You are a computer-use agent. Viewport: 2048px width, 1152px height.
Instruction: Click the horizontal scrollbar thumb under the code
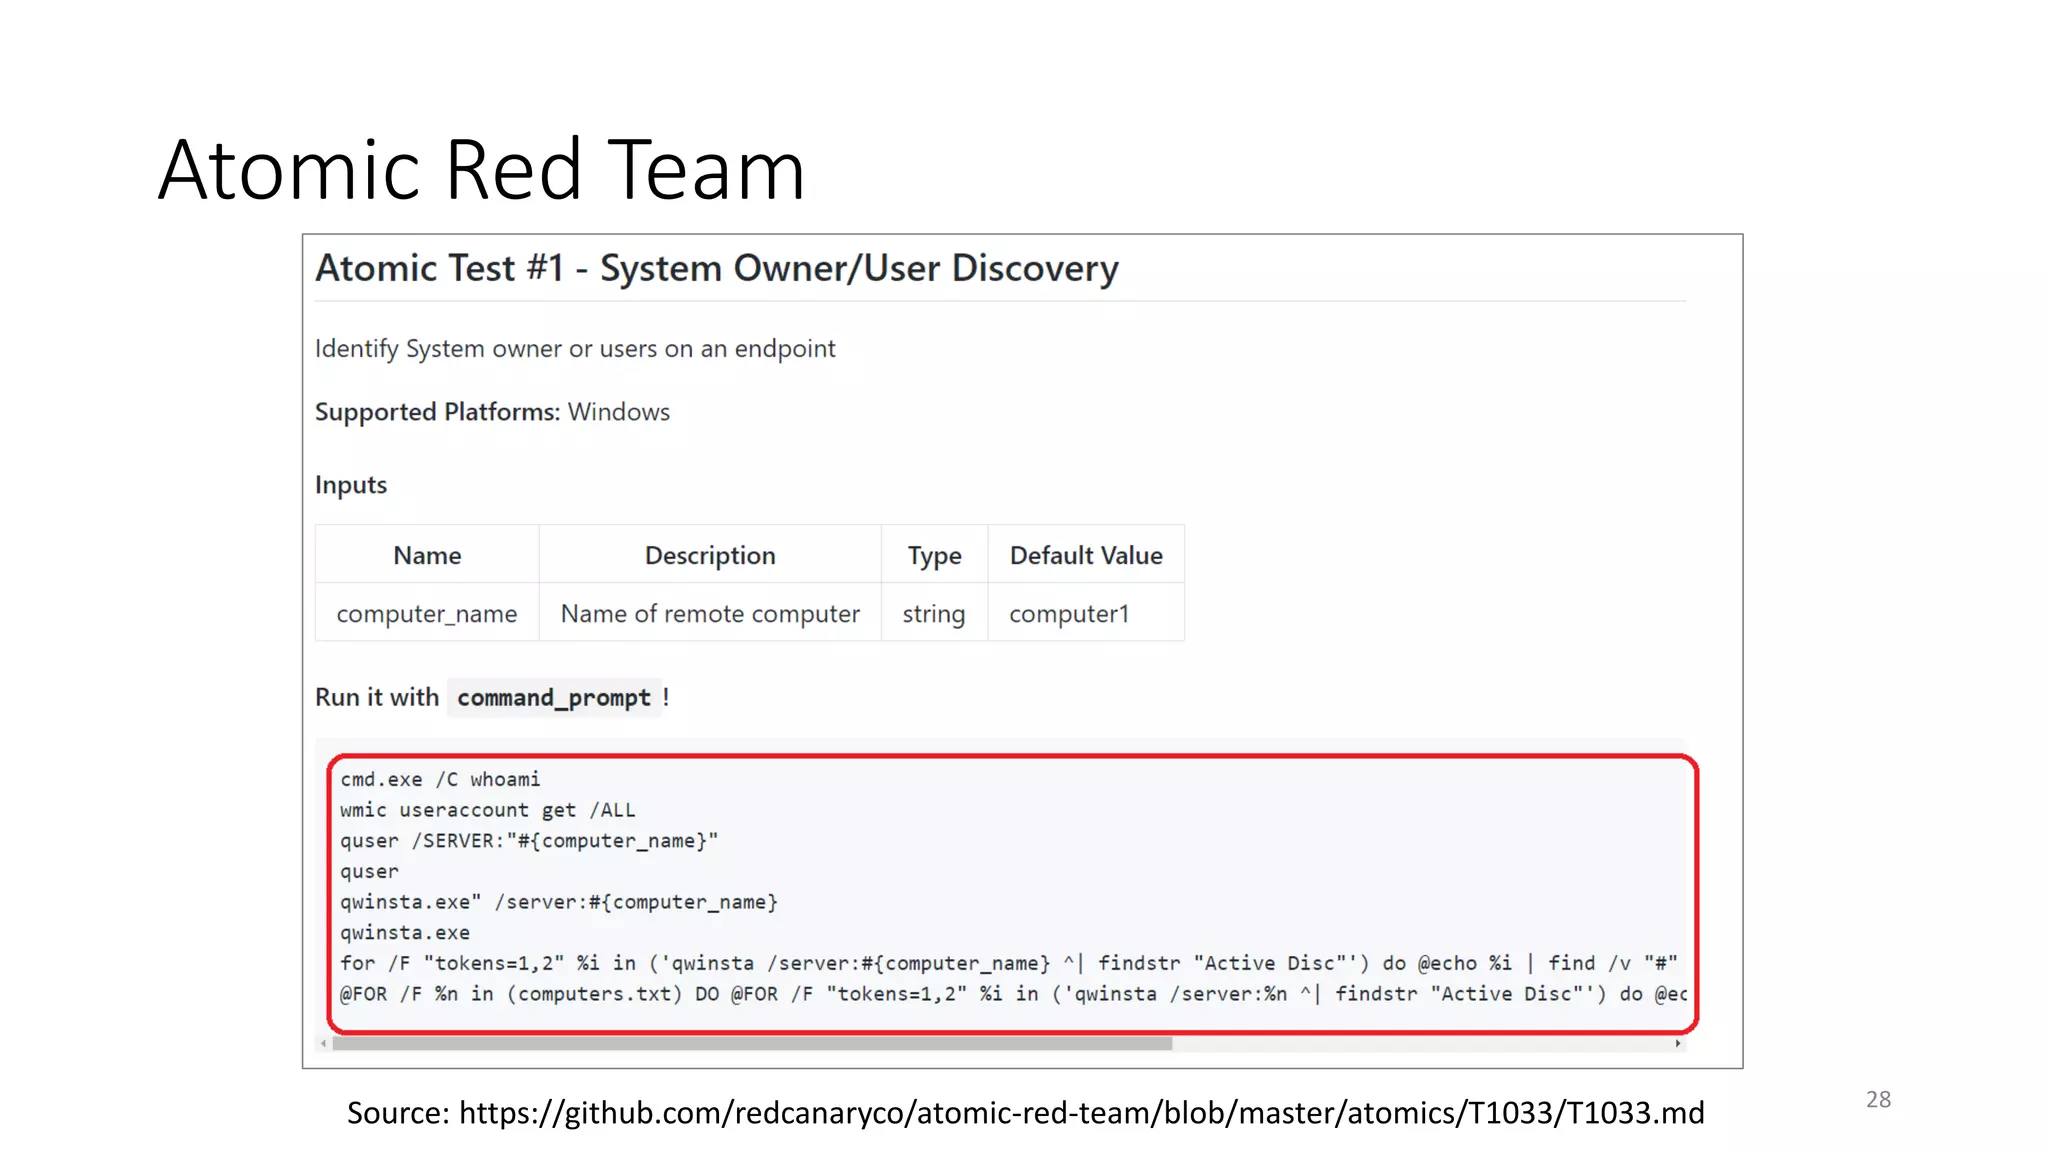pos(752,1043)
